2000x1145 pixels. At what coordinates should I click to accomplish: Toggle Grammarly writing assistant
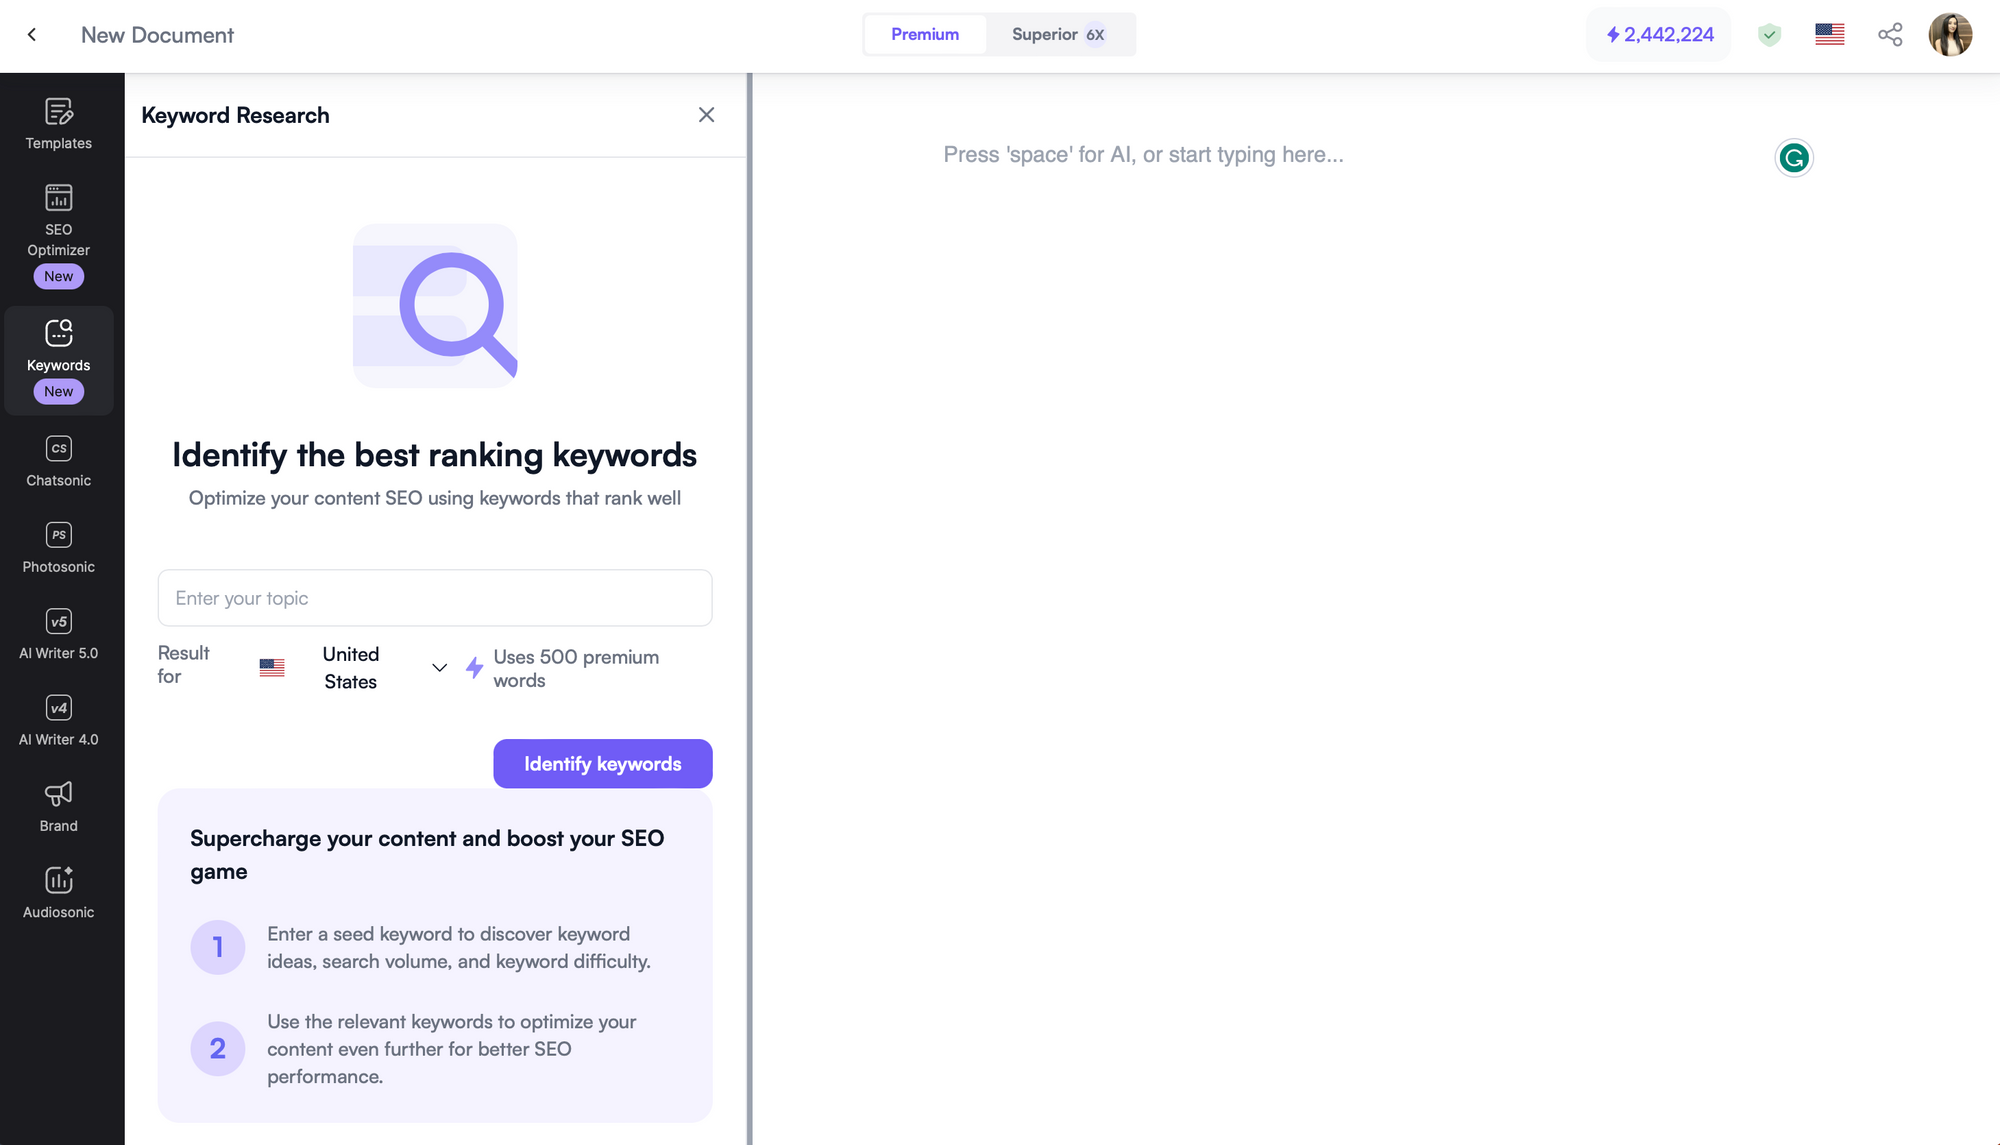tap(1794, 157)
